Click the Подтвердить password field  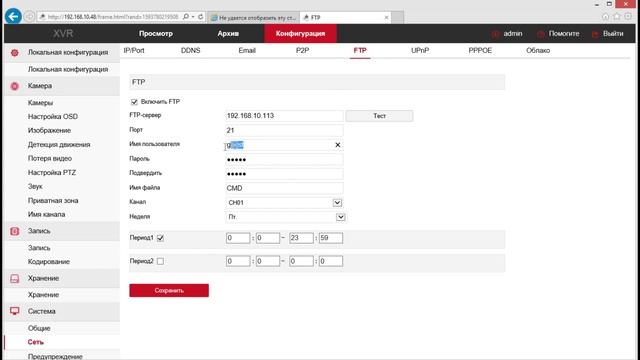pyautogui.click(x=284, y=174)
